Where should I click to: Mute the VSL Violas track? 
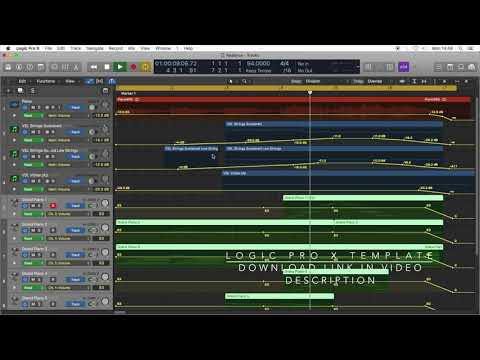tap(33, 181)
